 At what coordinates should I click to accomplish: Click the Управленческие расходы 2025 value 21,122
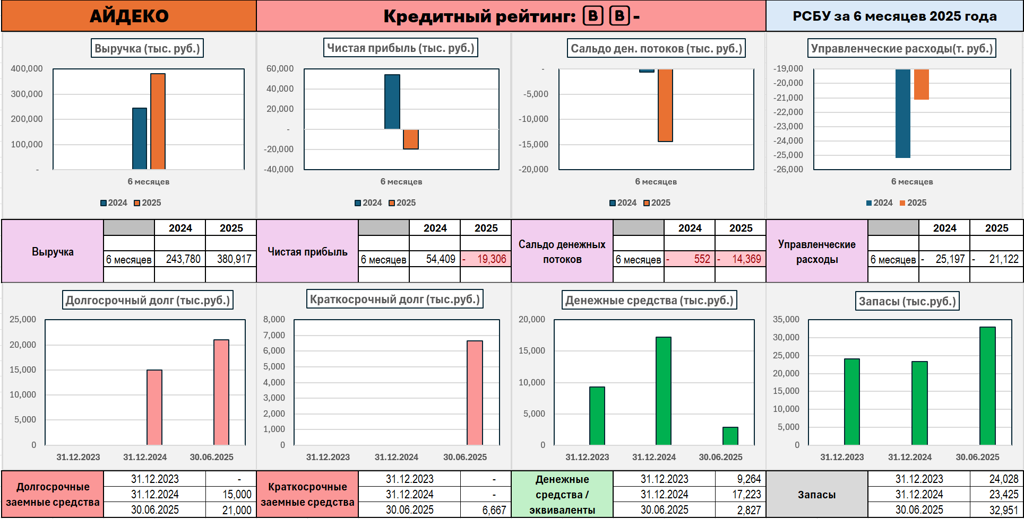click(x=996, y=259)
